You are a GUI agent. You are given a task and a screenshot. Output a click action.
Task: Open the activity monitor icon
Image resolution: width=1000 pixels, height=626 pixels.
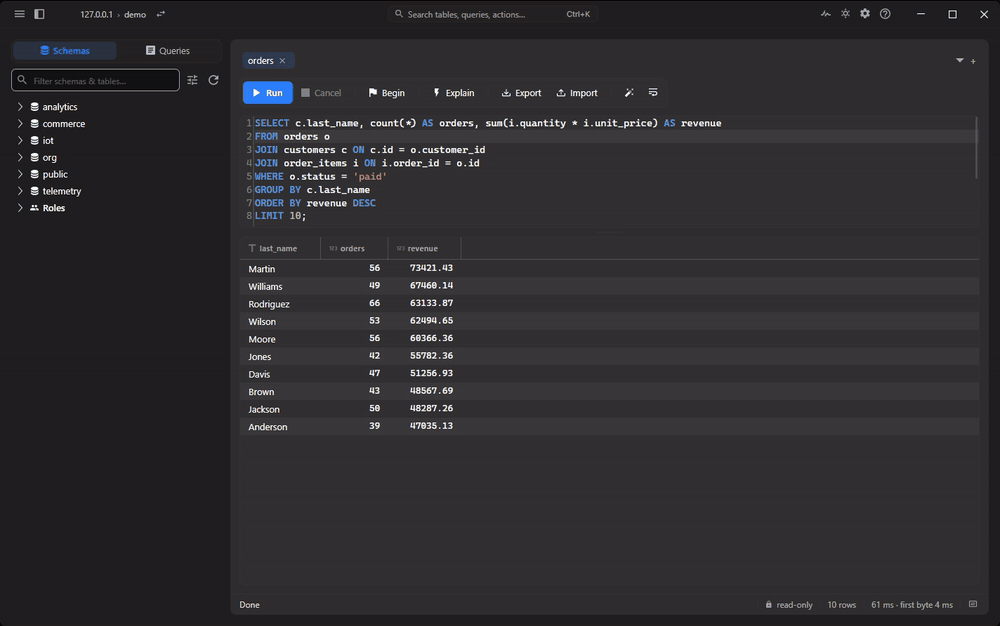[x=826, y=13]
